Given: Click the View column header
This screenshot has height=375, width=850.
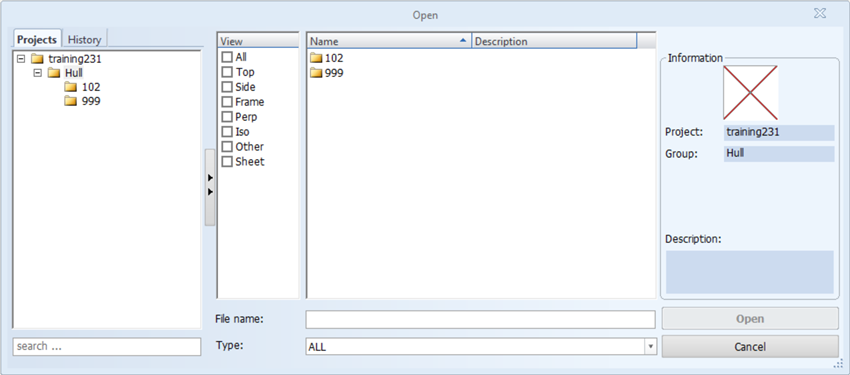Looking at the screenshot, I should [x=258, y=41].
